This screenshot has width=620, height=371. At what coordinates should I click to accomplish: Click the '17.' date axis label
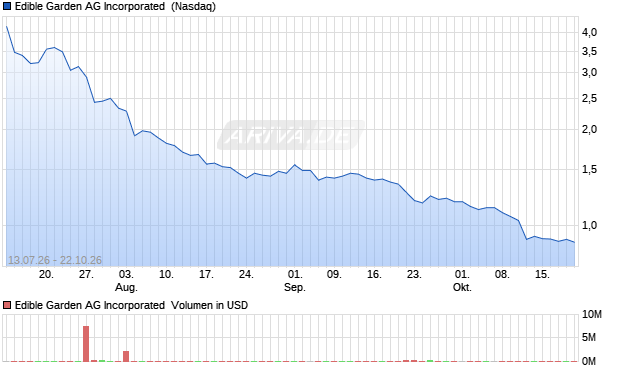(206, 274)
